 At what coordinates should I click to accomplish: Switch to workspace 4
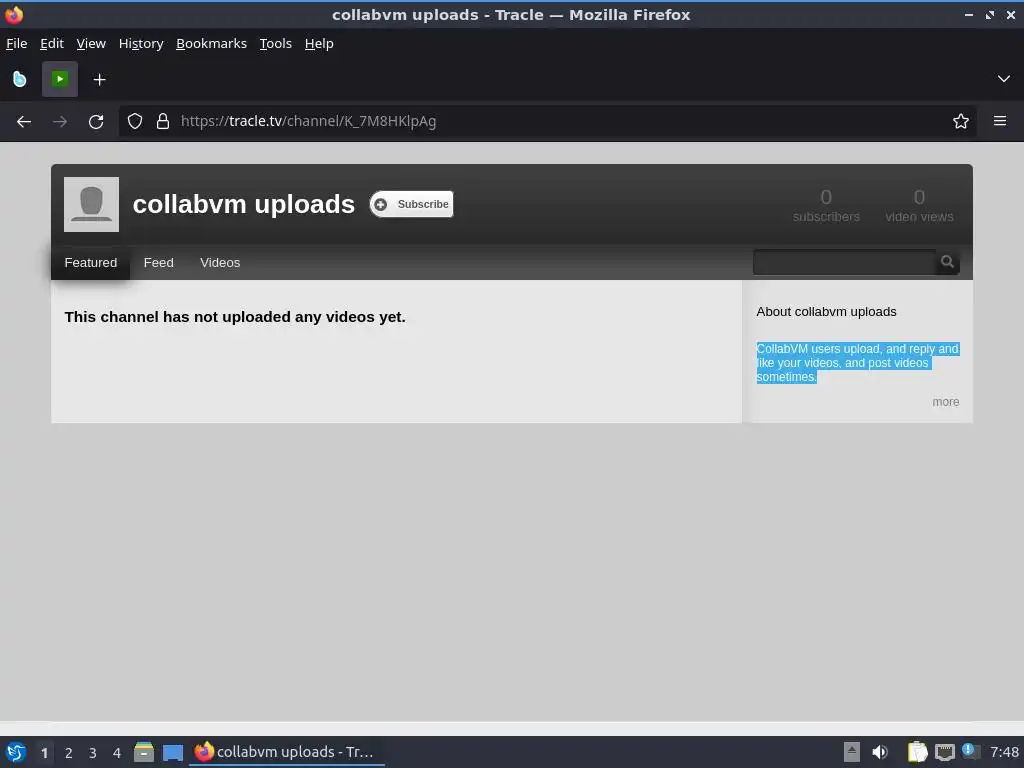(117, 753)
